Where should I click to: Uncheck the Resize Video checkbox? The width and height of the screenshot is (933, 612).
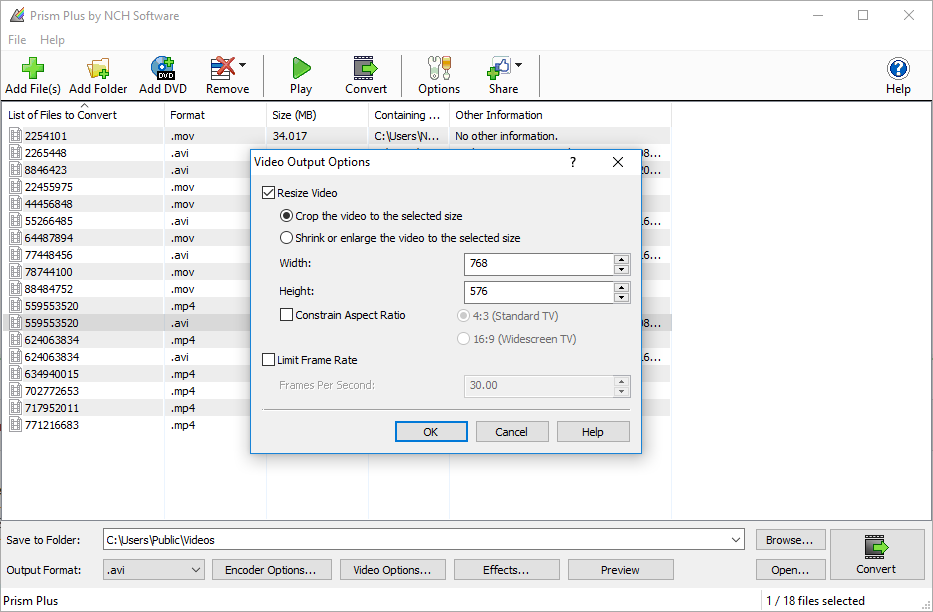pos(268,193)
